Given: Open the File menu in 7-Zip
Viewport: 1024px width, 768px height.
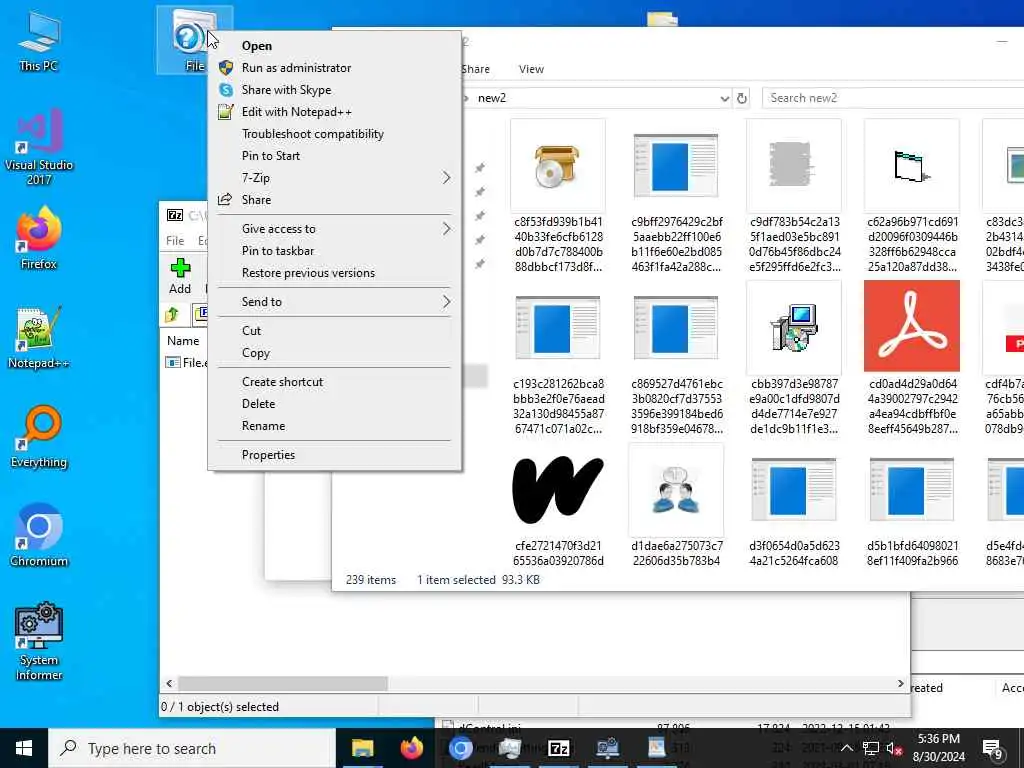Looking at the screenshot, I should click(x=175, y=240).
